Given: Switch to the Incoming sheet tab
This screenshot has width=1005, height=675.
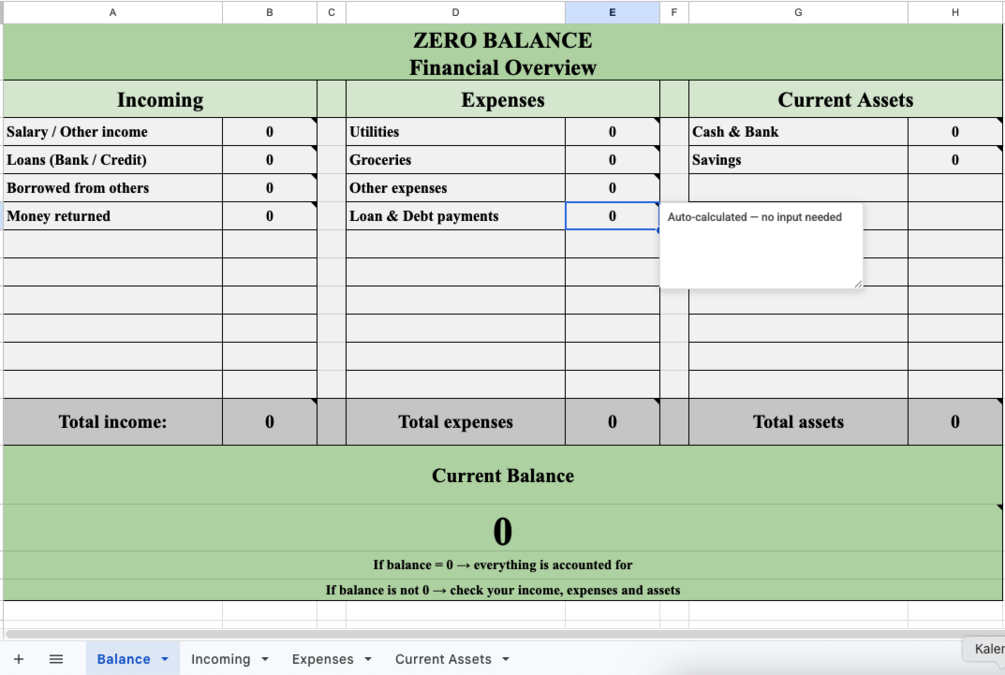Looking at the screenshot, I should tap(220, 659).
